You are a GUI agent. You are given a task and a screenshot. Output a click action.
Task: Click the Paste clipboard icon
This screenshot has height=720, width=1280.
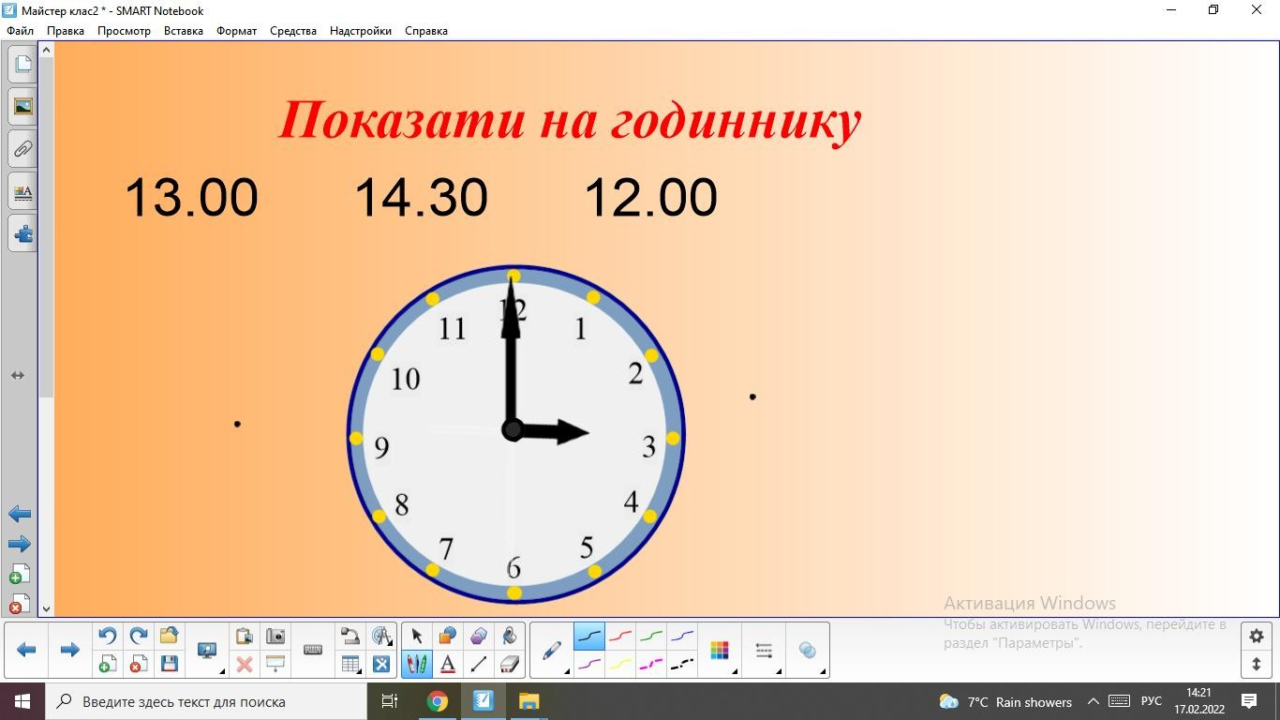point(244,636)
